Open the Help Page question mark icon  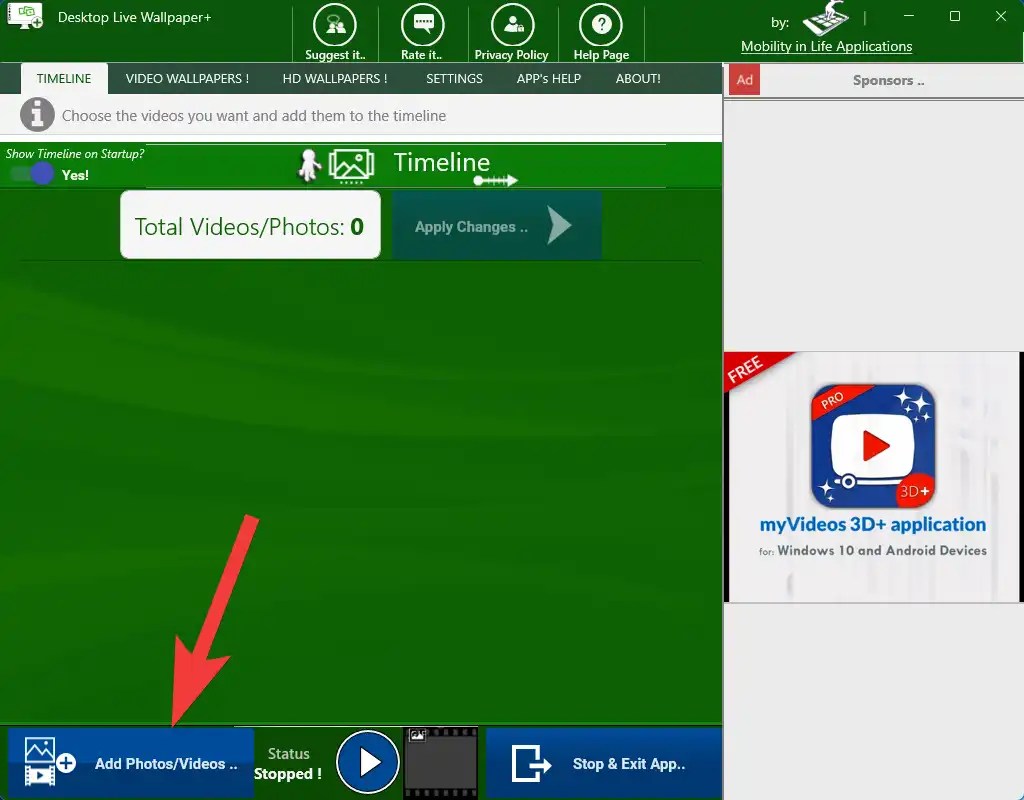[x=600, y=23]
